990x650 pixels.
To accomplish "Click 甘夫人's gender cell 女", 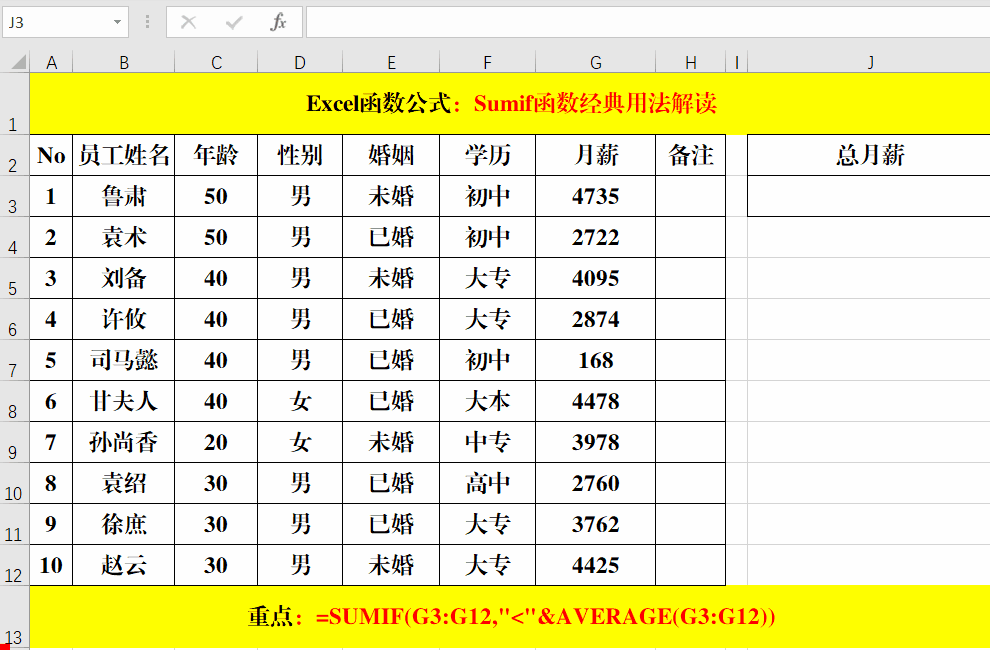I will click(x=300, y=402).
